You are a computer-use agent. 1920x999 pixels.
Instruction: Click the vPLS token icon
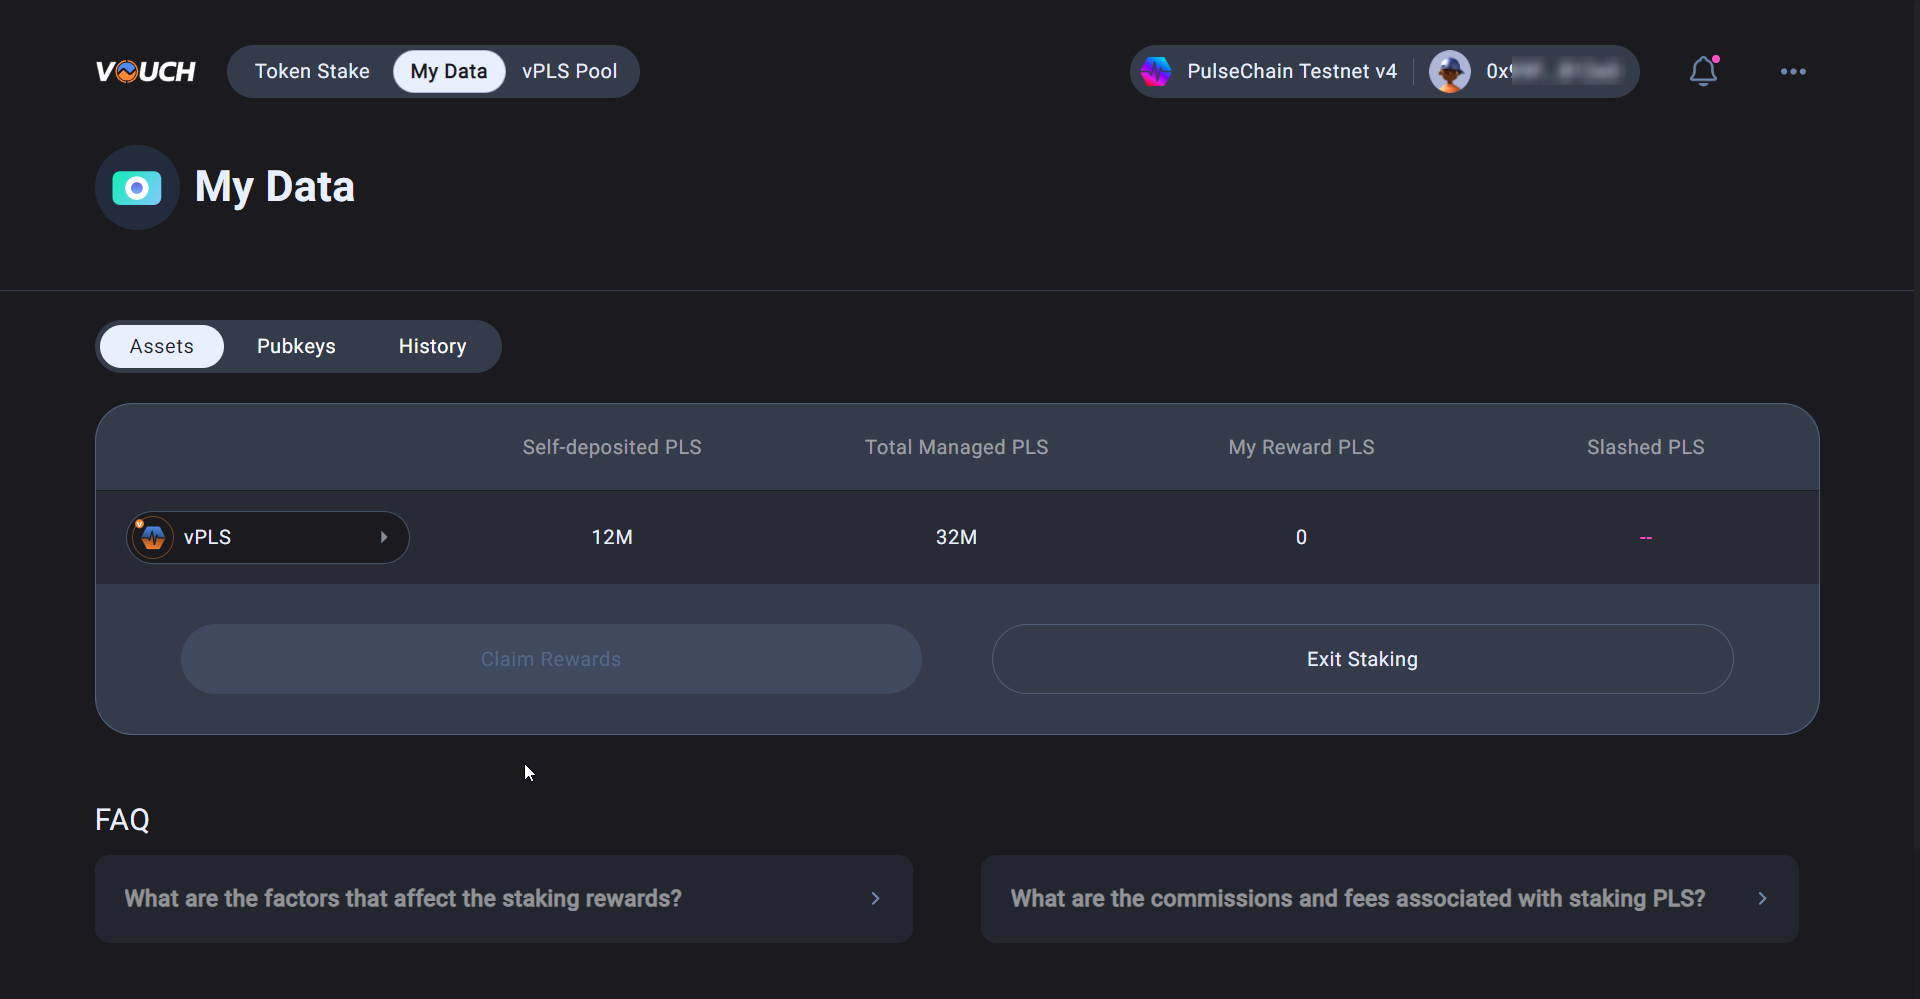[x=152, y=537]
